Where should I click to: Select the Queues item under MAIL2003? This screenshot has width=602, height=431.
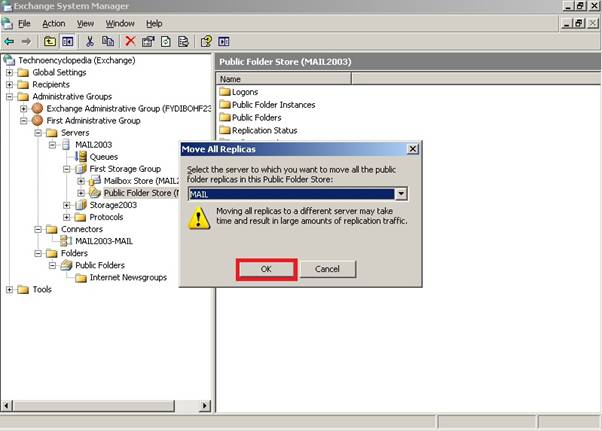pos(103,157)
